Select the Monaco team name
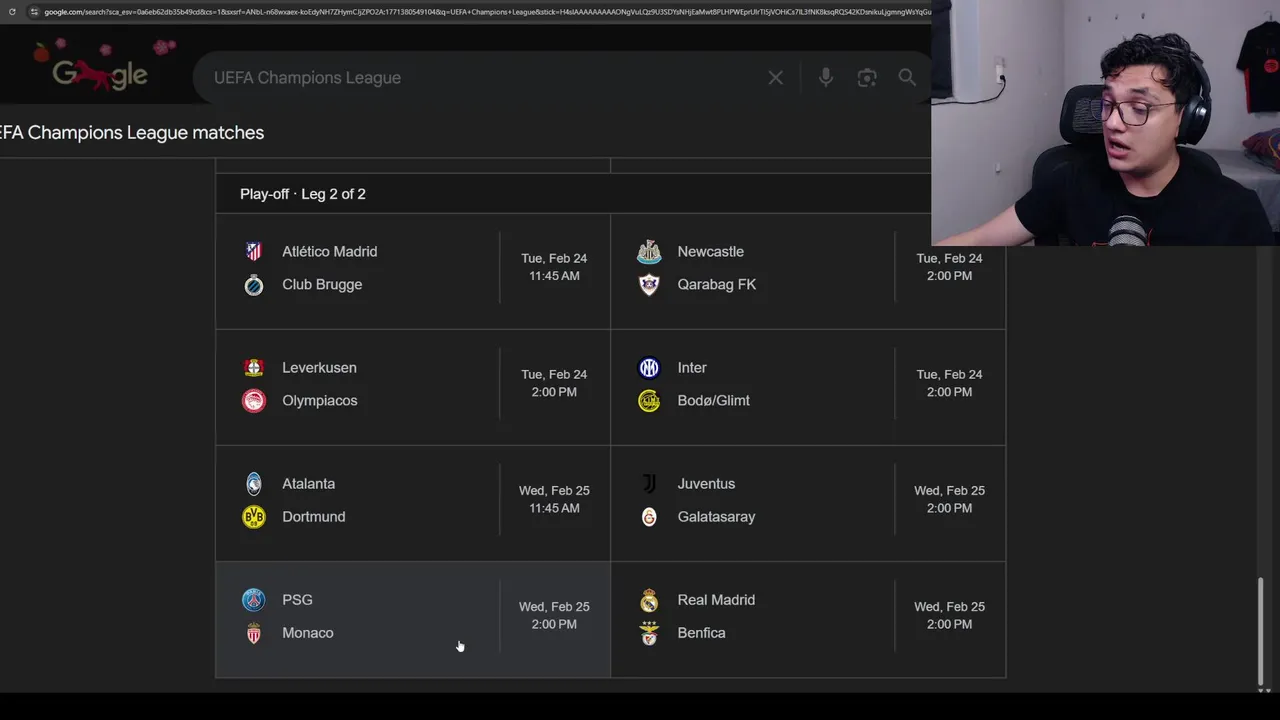This screenshot has height=720, width=1280. 308,633
